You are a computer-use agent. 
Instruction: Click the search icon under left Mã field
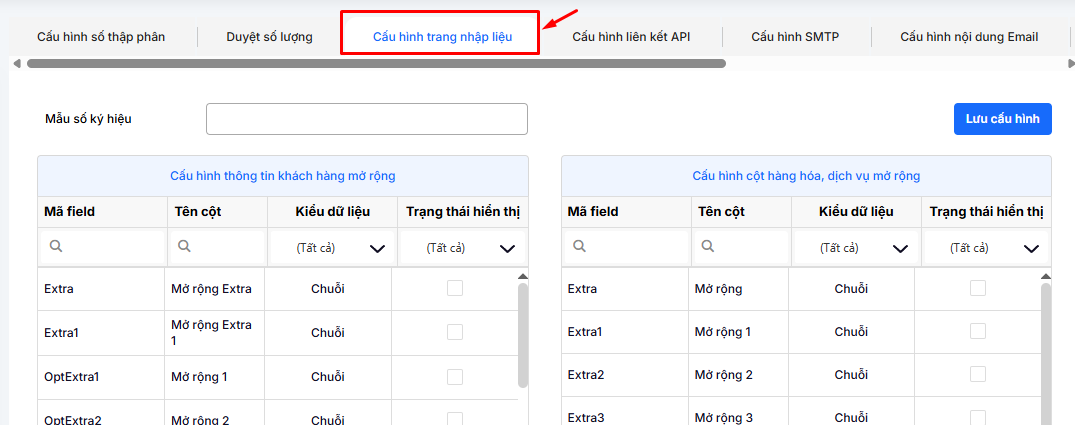57,246
